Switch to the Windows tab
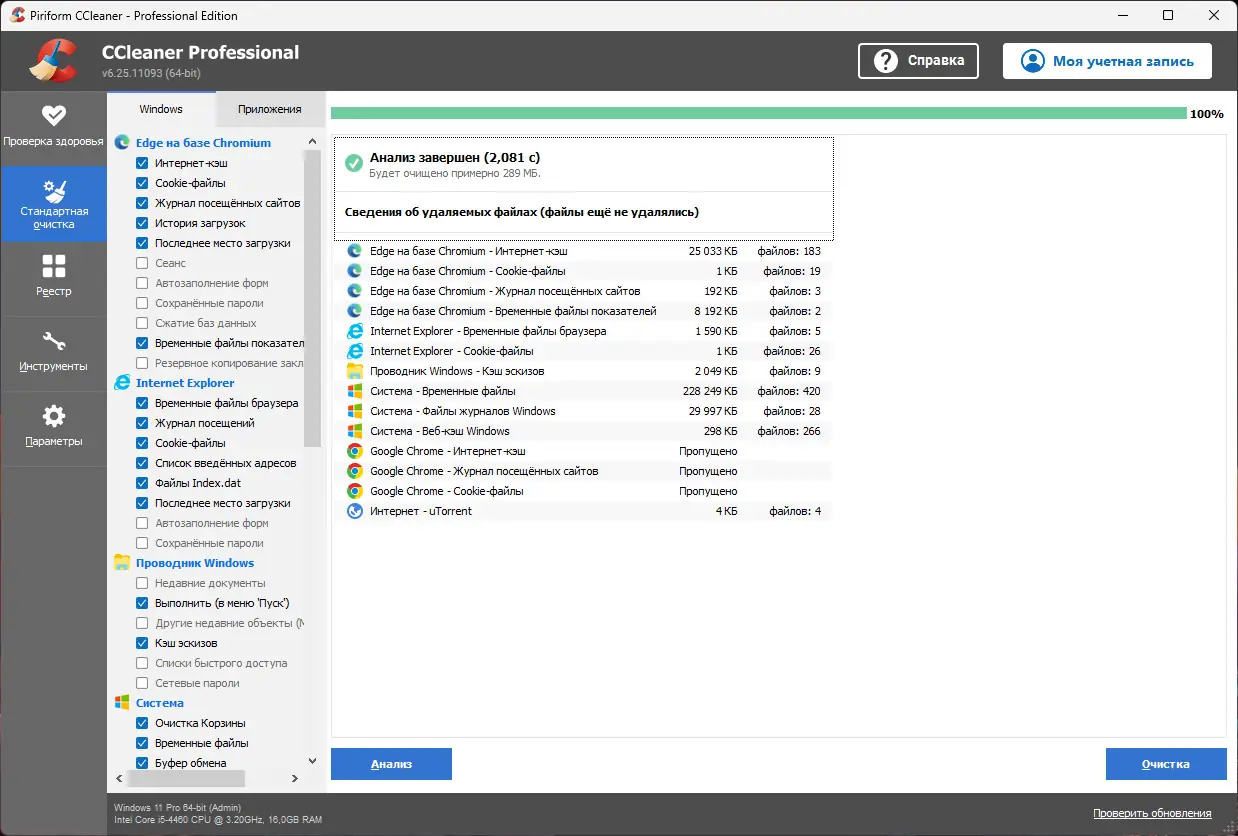 [x=160, y=109]
